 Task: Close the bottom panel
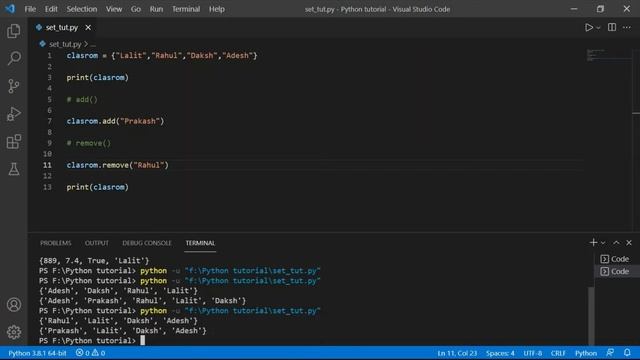point(629,242)
